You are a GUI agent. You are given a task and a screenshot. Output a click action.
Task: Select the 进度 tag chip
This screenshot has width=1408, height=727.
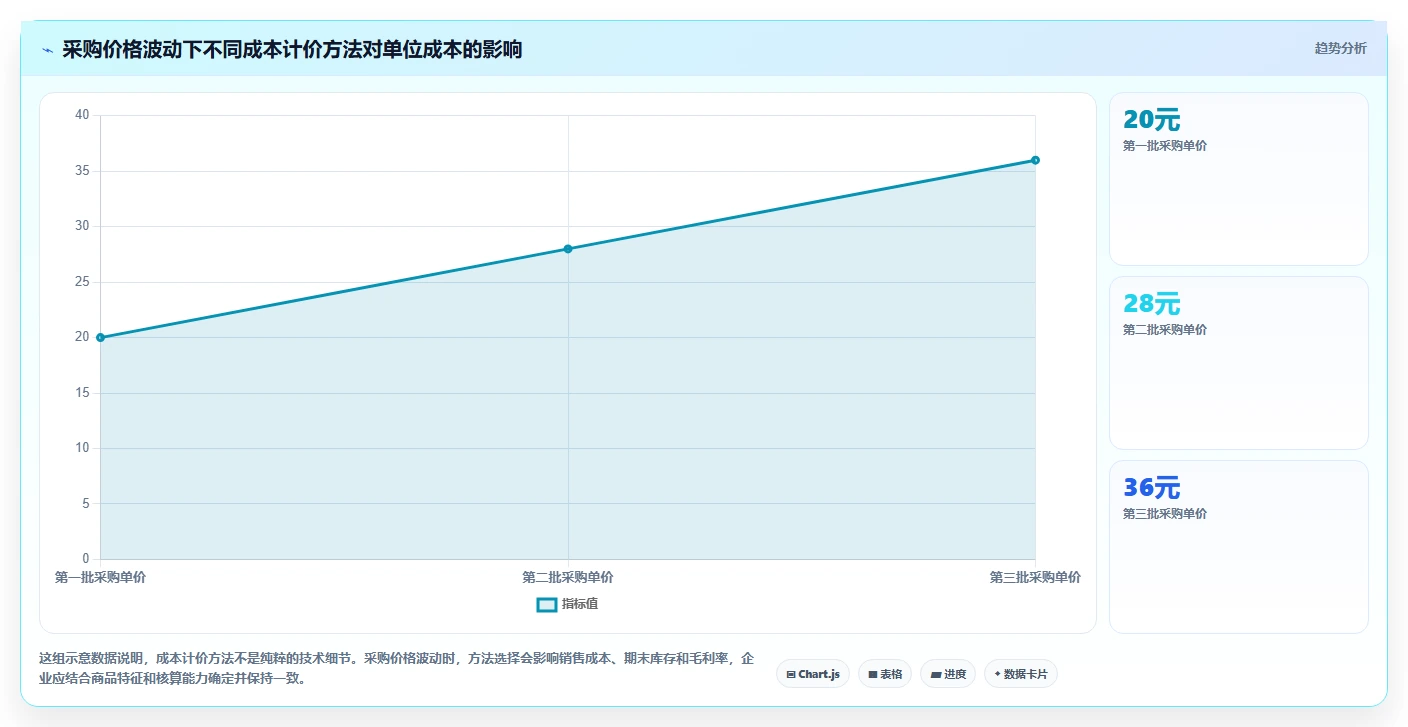coord(948,674)
